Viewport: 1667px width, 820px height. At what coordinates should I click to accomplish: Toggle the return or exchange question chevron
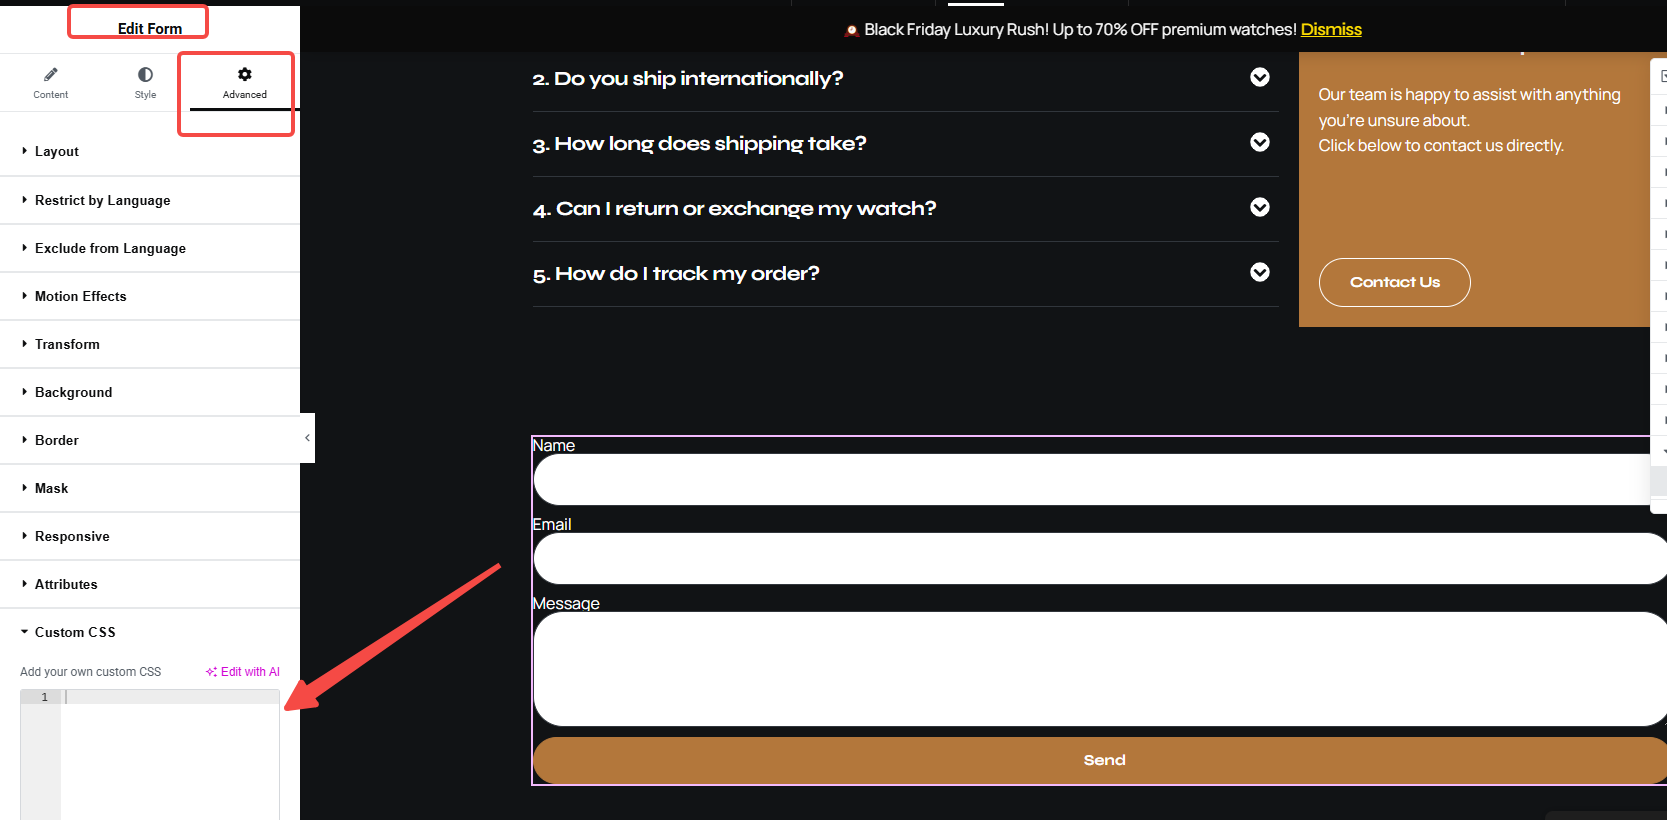tap(1260, 208)
